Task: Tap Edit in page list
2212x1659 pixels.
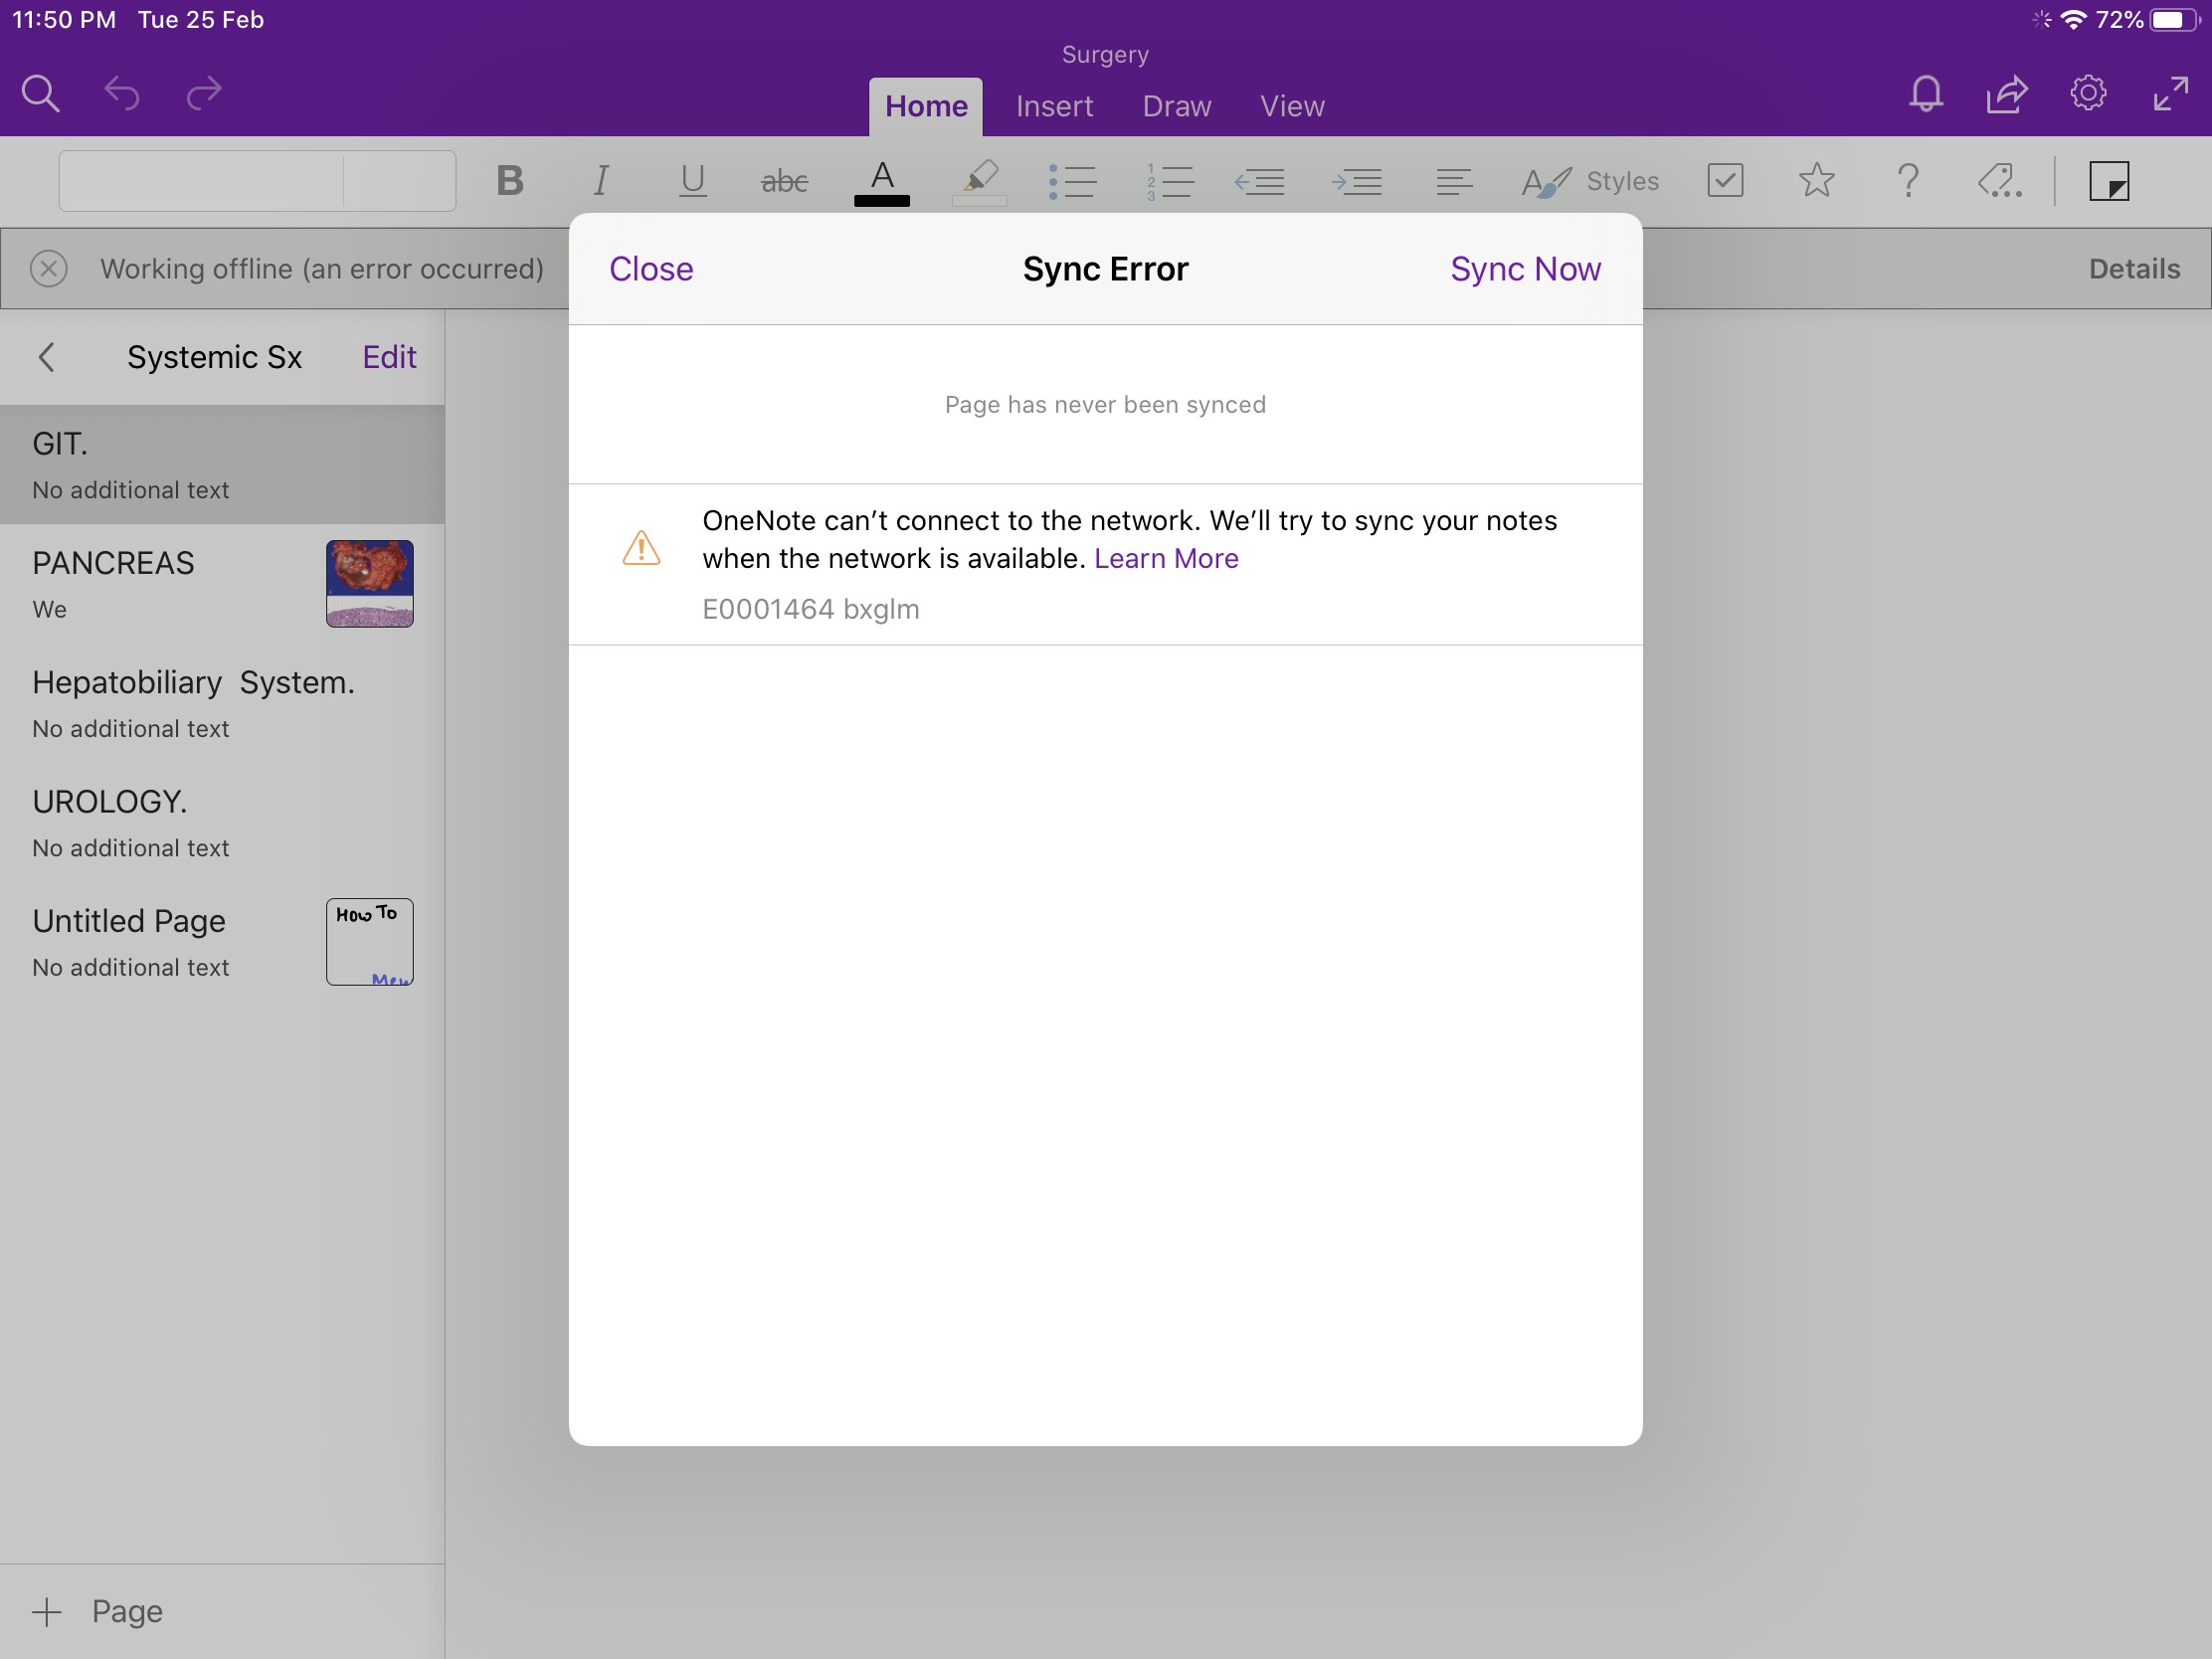Action: pyautogui.click(x=389, y=357)
